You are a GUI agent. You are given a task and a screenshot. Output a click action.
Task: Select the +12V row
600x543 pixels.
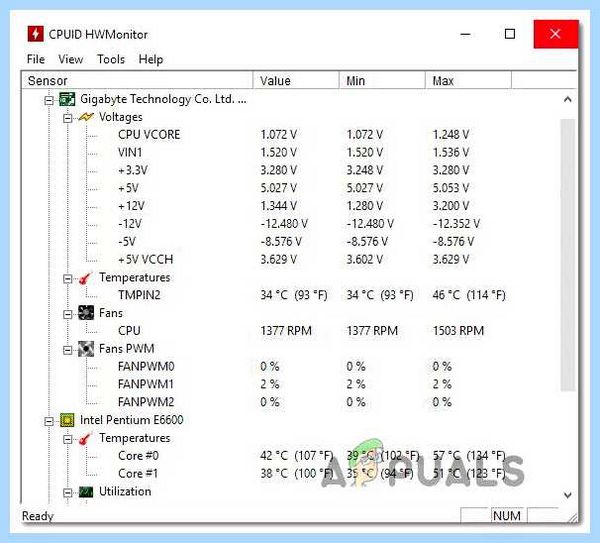click(293, 206)
